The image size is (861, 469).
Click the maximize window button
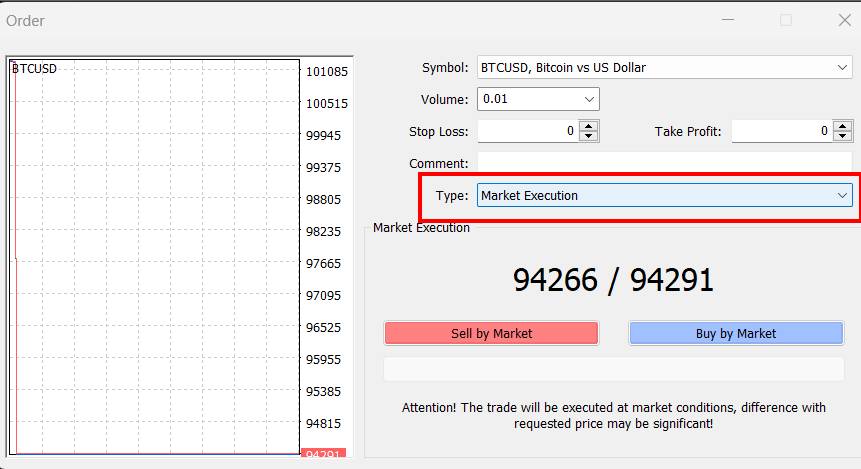point(786,20)
